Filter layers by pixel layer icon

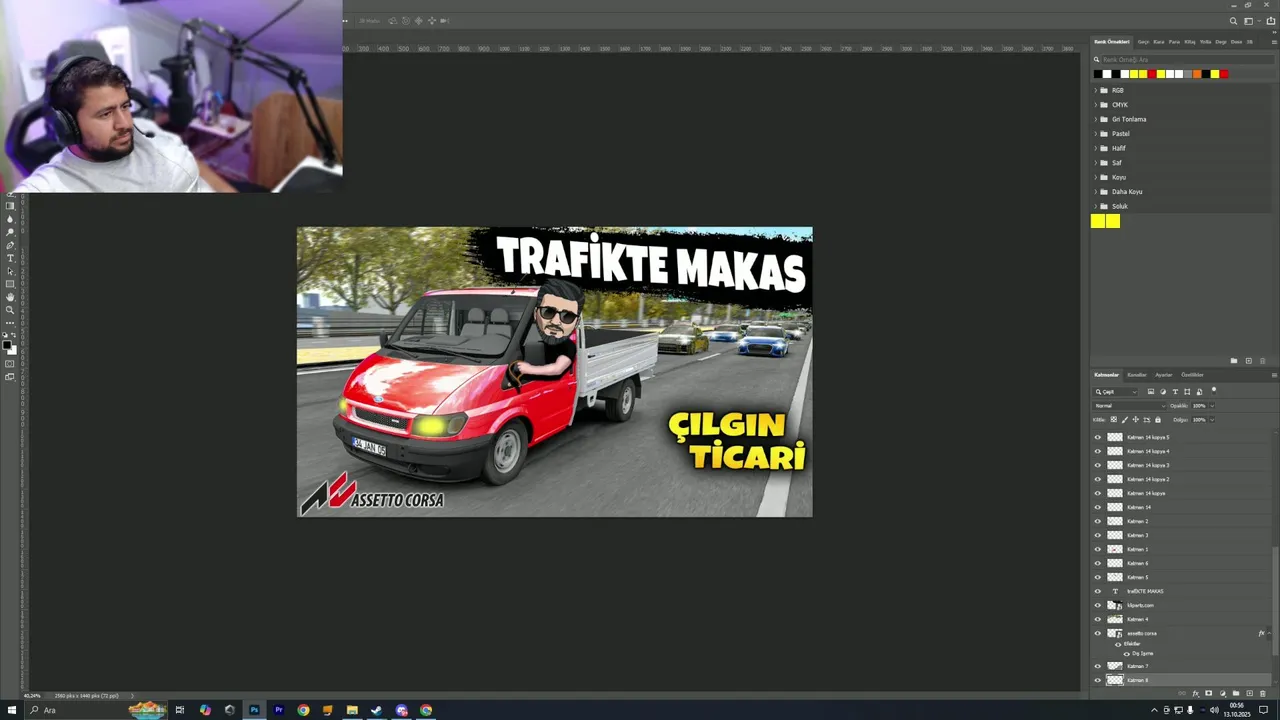[1151, 392]
